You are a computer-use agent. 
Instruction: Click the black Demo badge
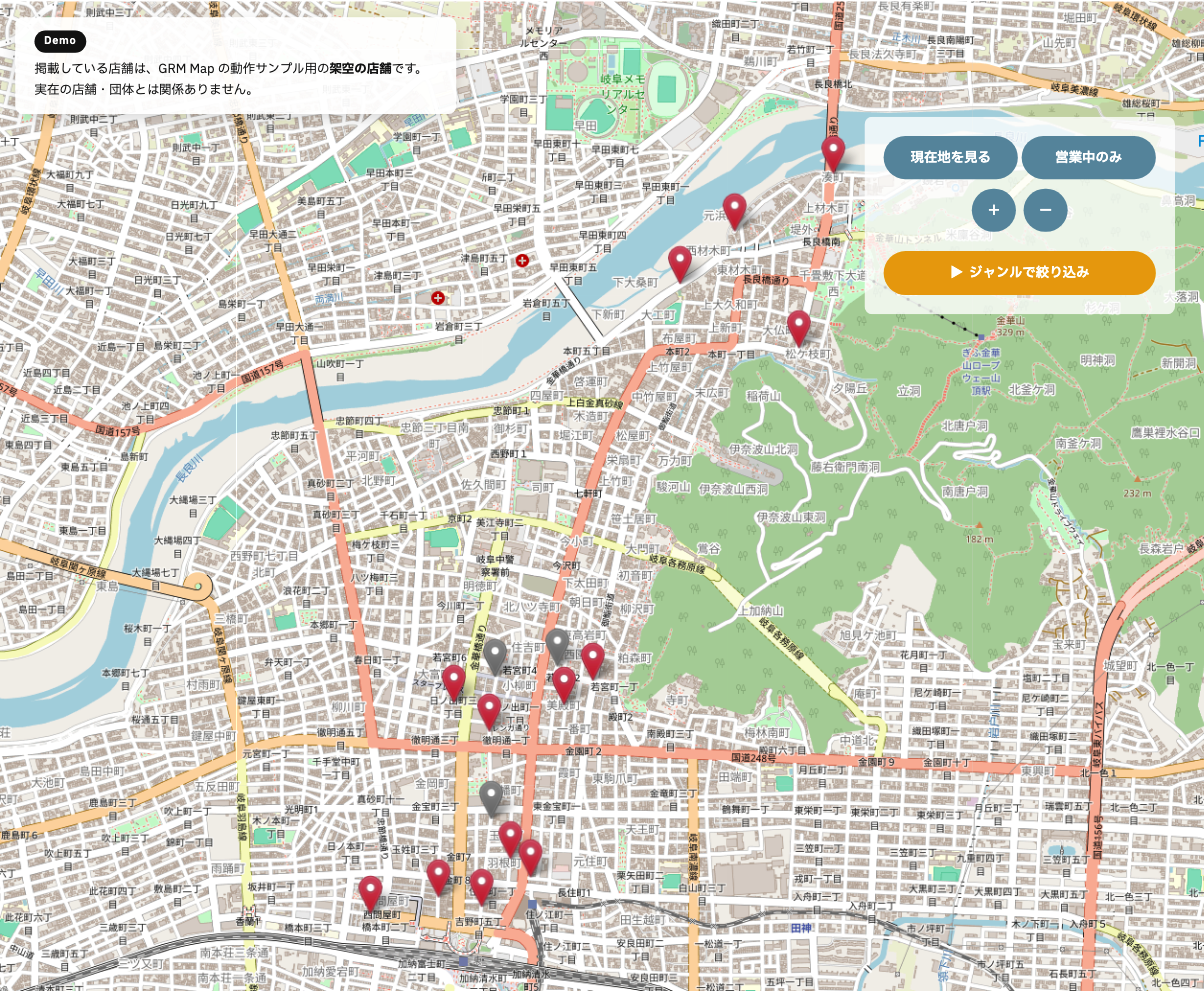coord(60,41)
